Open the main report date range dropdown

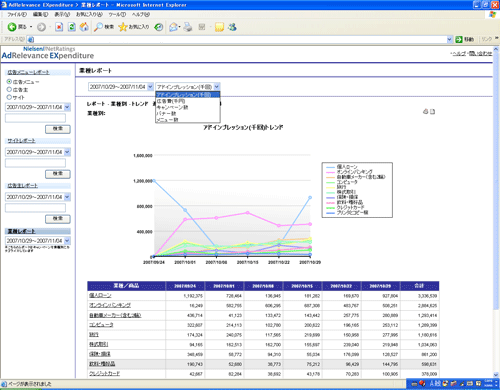pos(150,87)
